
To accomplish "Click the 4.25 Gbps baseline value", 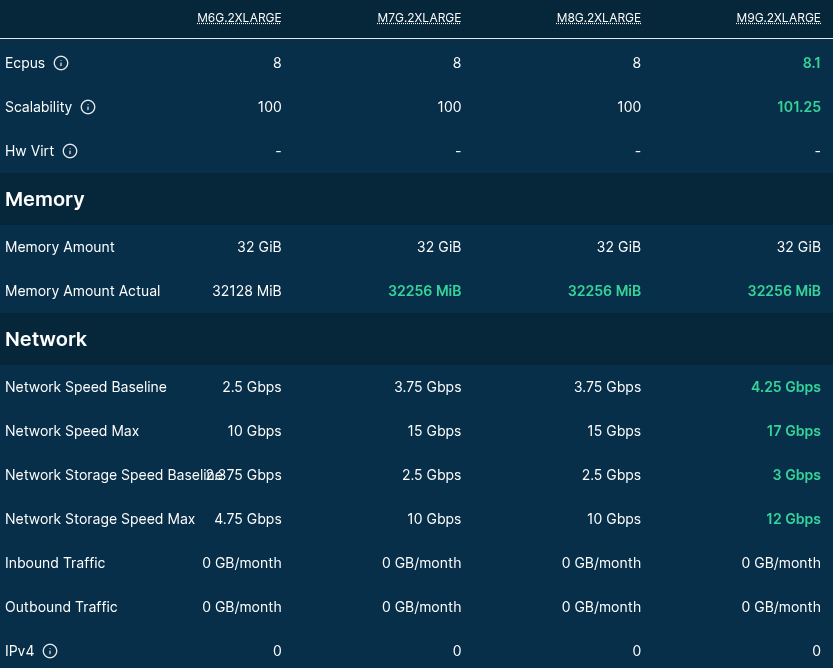I will pyautogui.click(x=786, y=387).
